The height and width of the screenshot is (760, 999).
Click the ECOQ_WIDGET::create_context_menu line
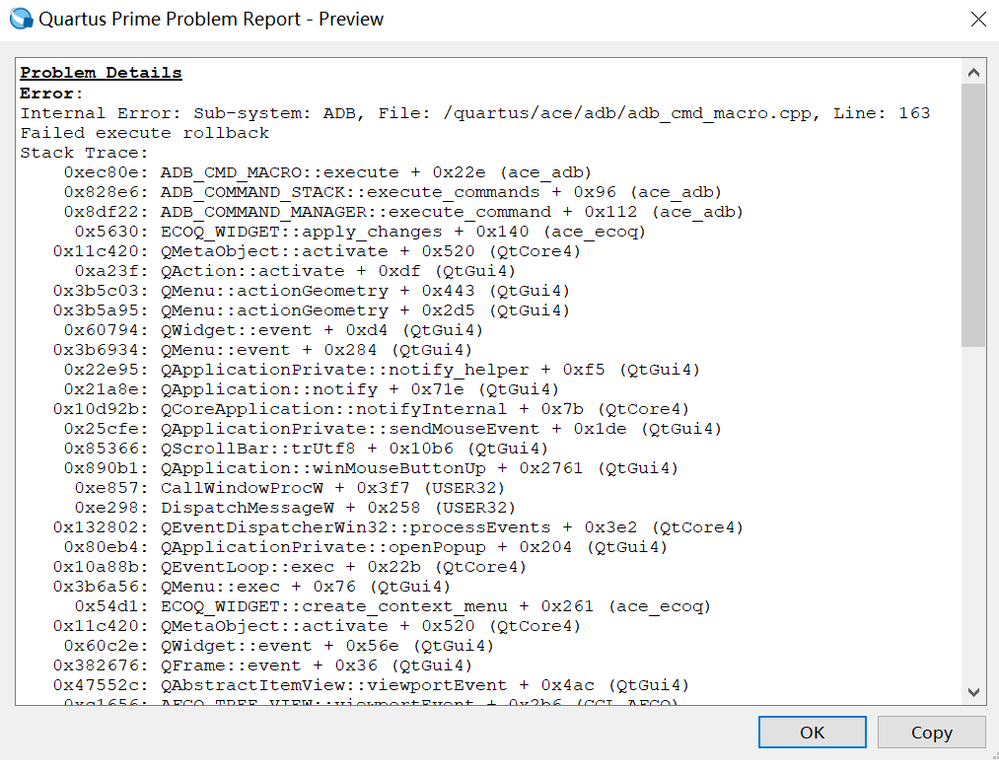[392, 607]
